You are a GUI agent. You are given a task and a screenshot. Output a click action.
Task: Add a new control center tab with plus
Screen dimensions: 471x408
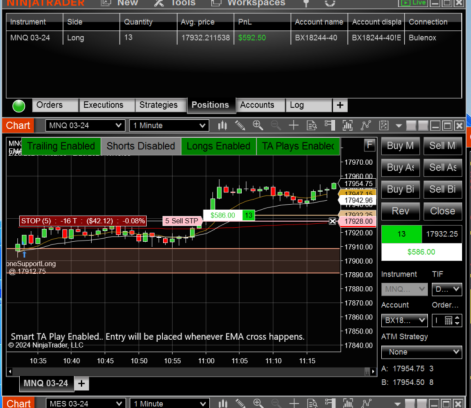click(340, 105)
